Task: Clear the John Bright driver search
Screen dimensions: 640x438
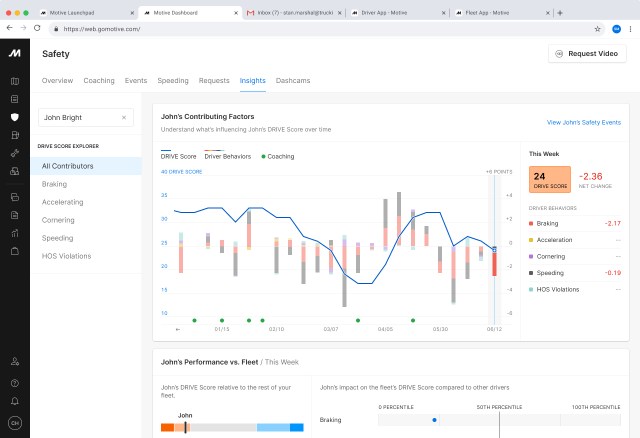Action: (x=124, y=118)
